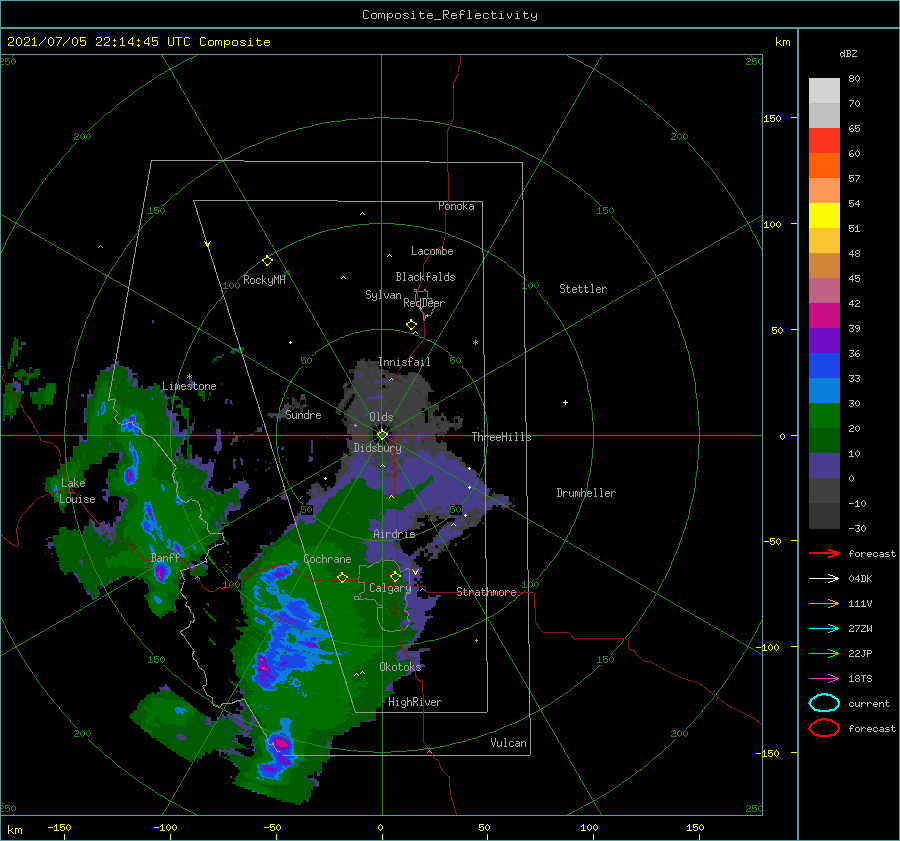Click the Airdrie town label
The height and width of the screenshot is (841, 900).
[394, 534]
